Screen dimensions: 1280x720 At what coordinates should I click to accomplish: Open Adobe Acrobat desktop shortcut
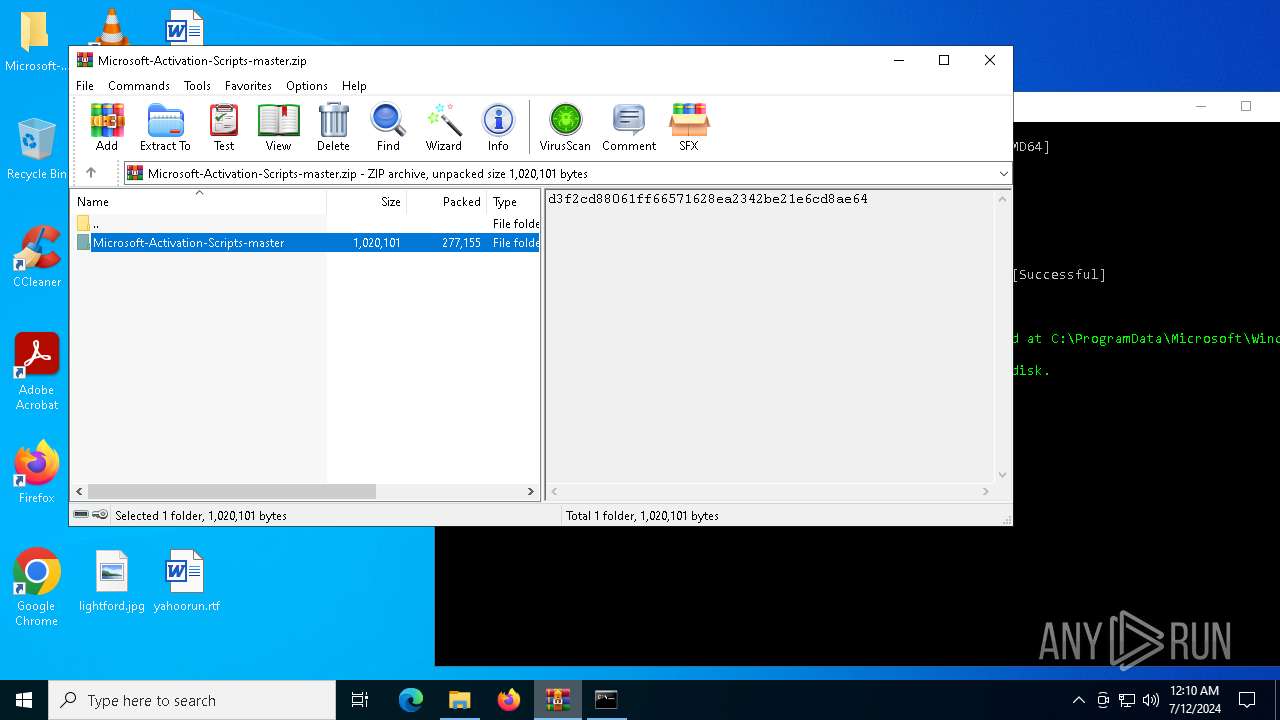[37, 372]
